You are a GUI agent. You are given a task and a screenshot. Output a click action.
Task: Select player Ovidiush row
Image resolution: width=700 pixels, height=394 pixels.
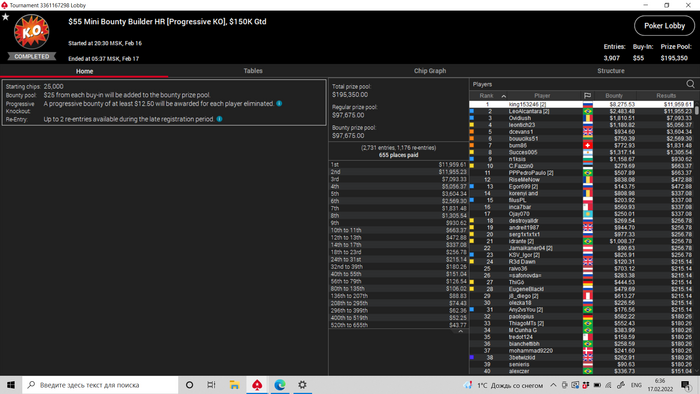pyautogui.click(x=582, y=118)
